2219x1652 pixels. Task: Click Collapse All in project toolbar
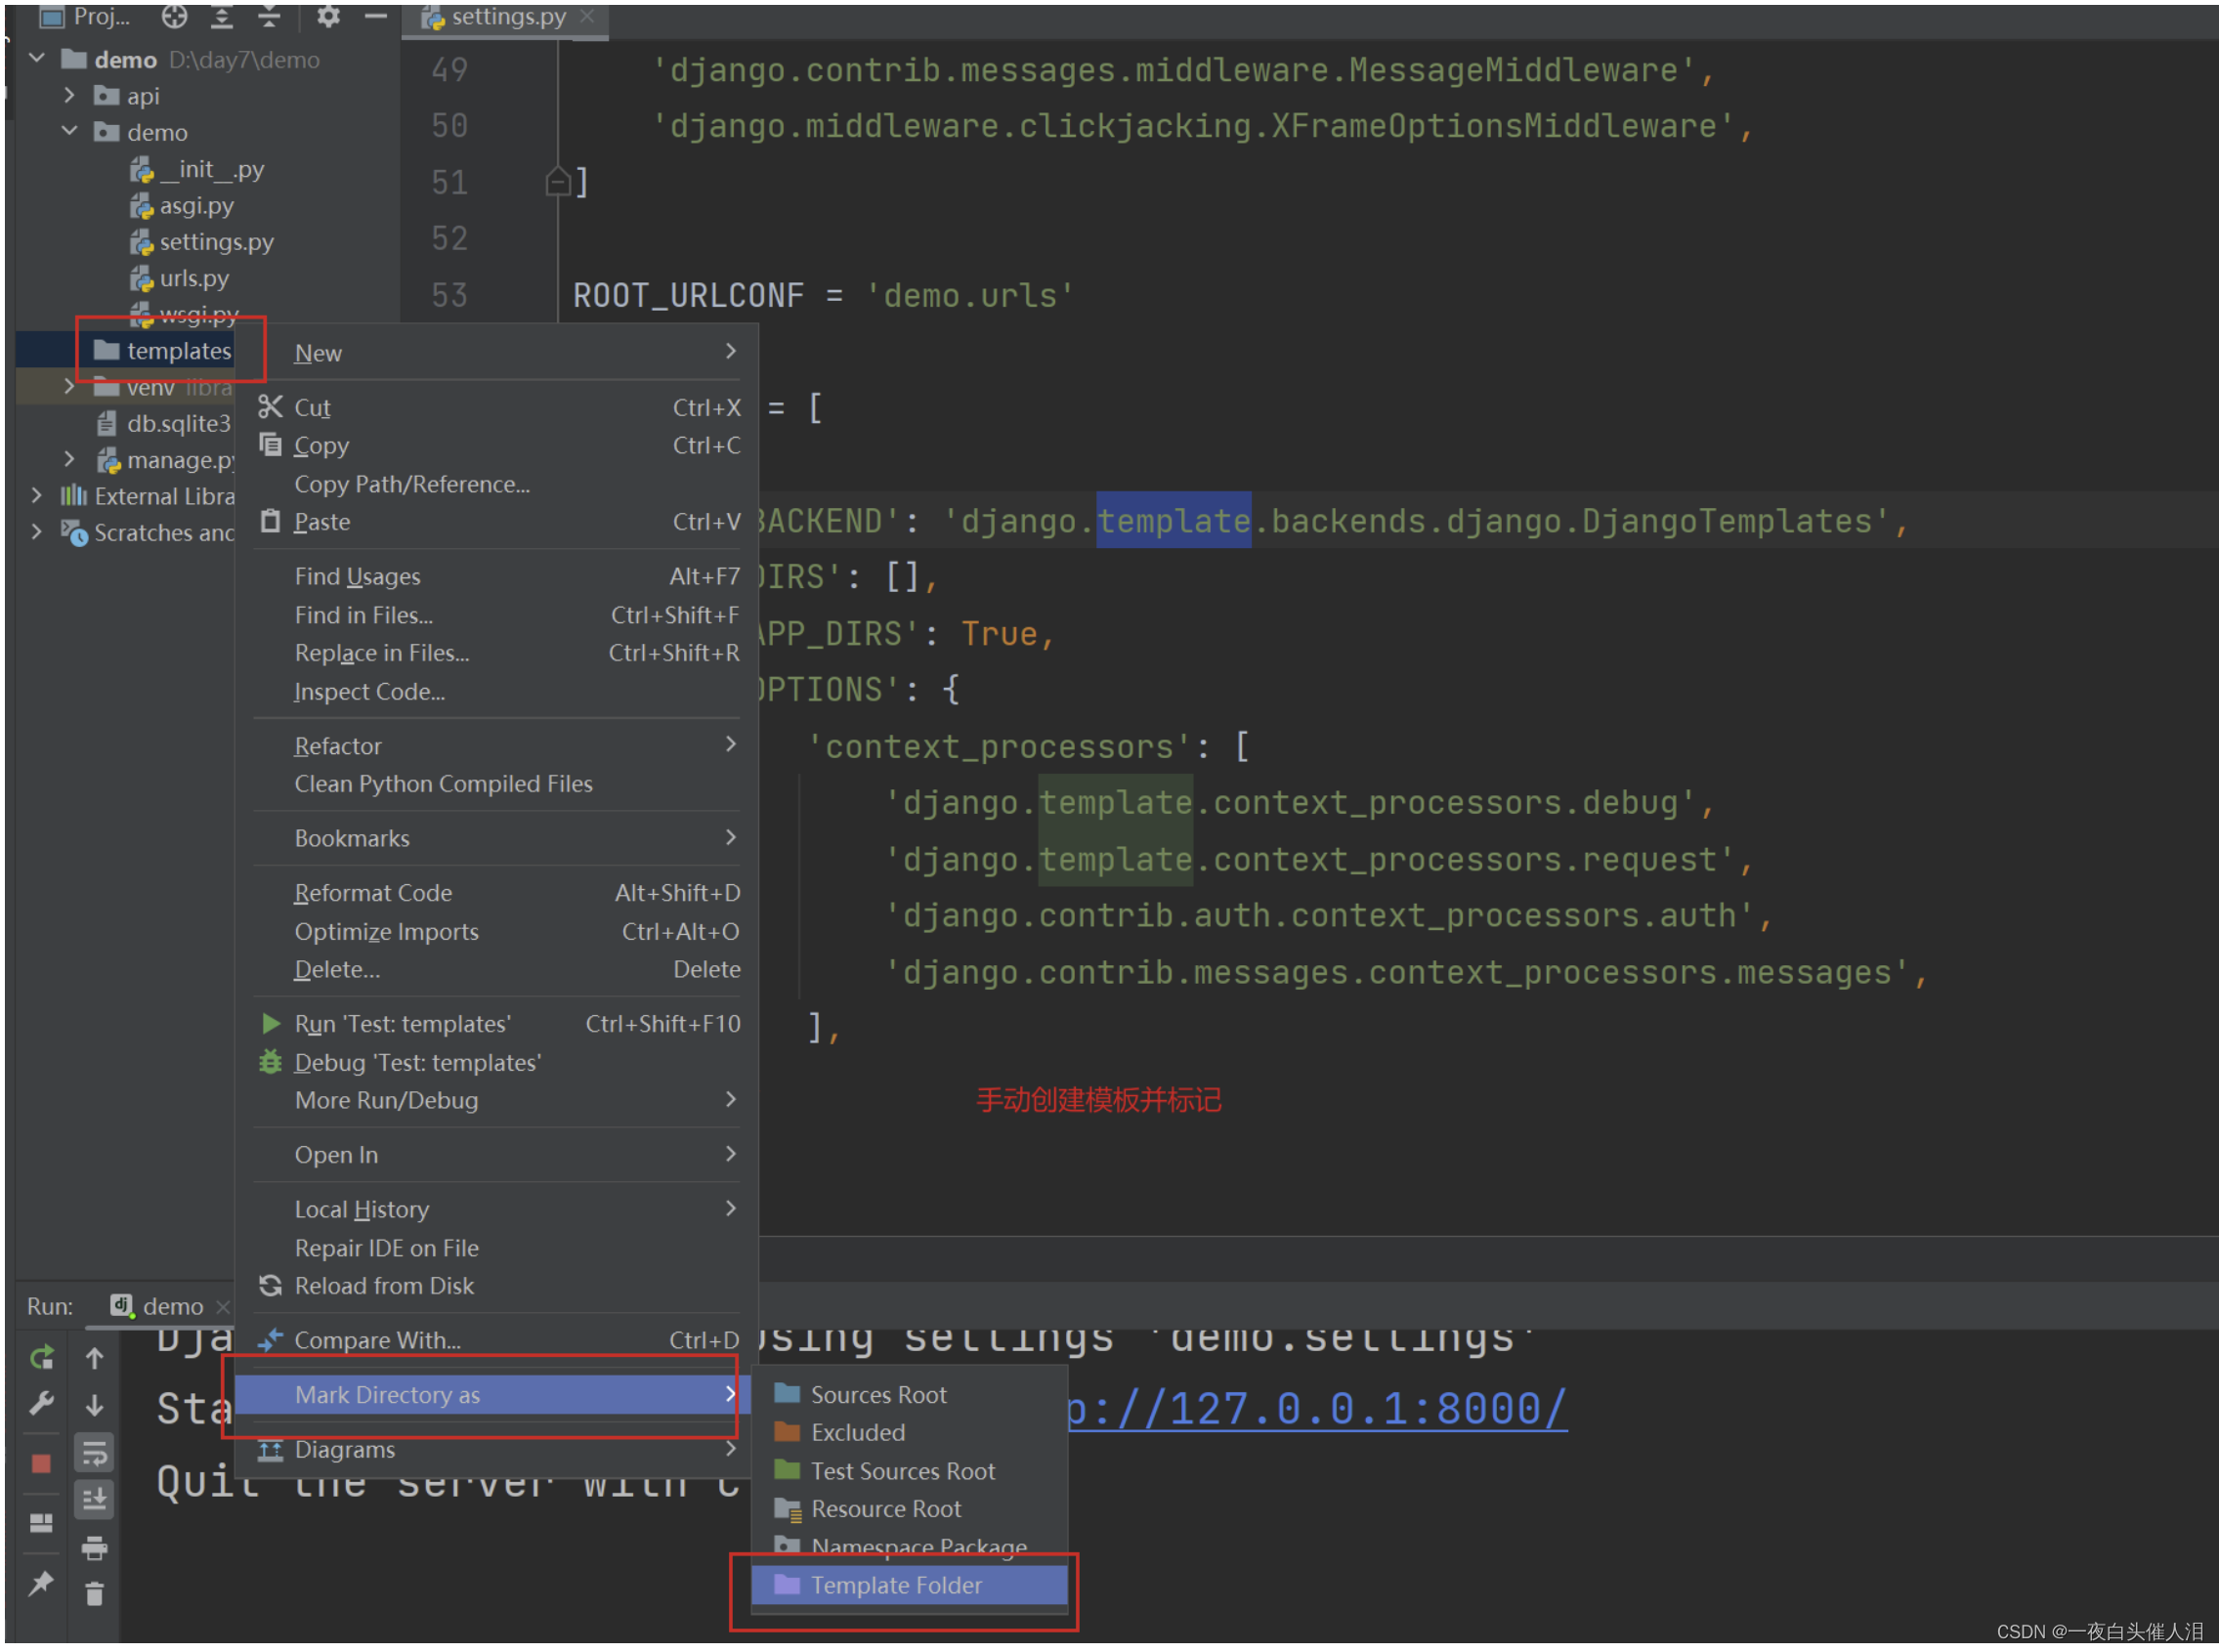(x=269, y=16)
